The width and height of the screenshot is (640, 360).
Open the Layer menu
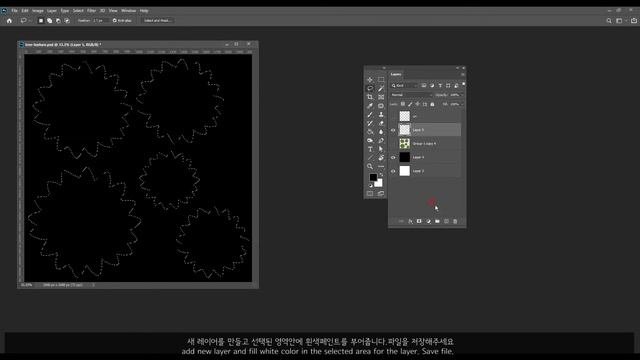tap(52, 11)
